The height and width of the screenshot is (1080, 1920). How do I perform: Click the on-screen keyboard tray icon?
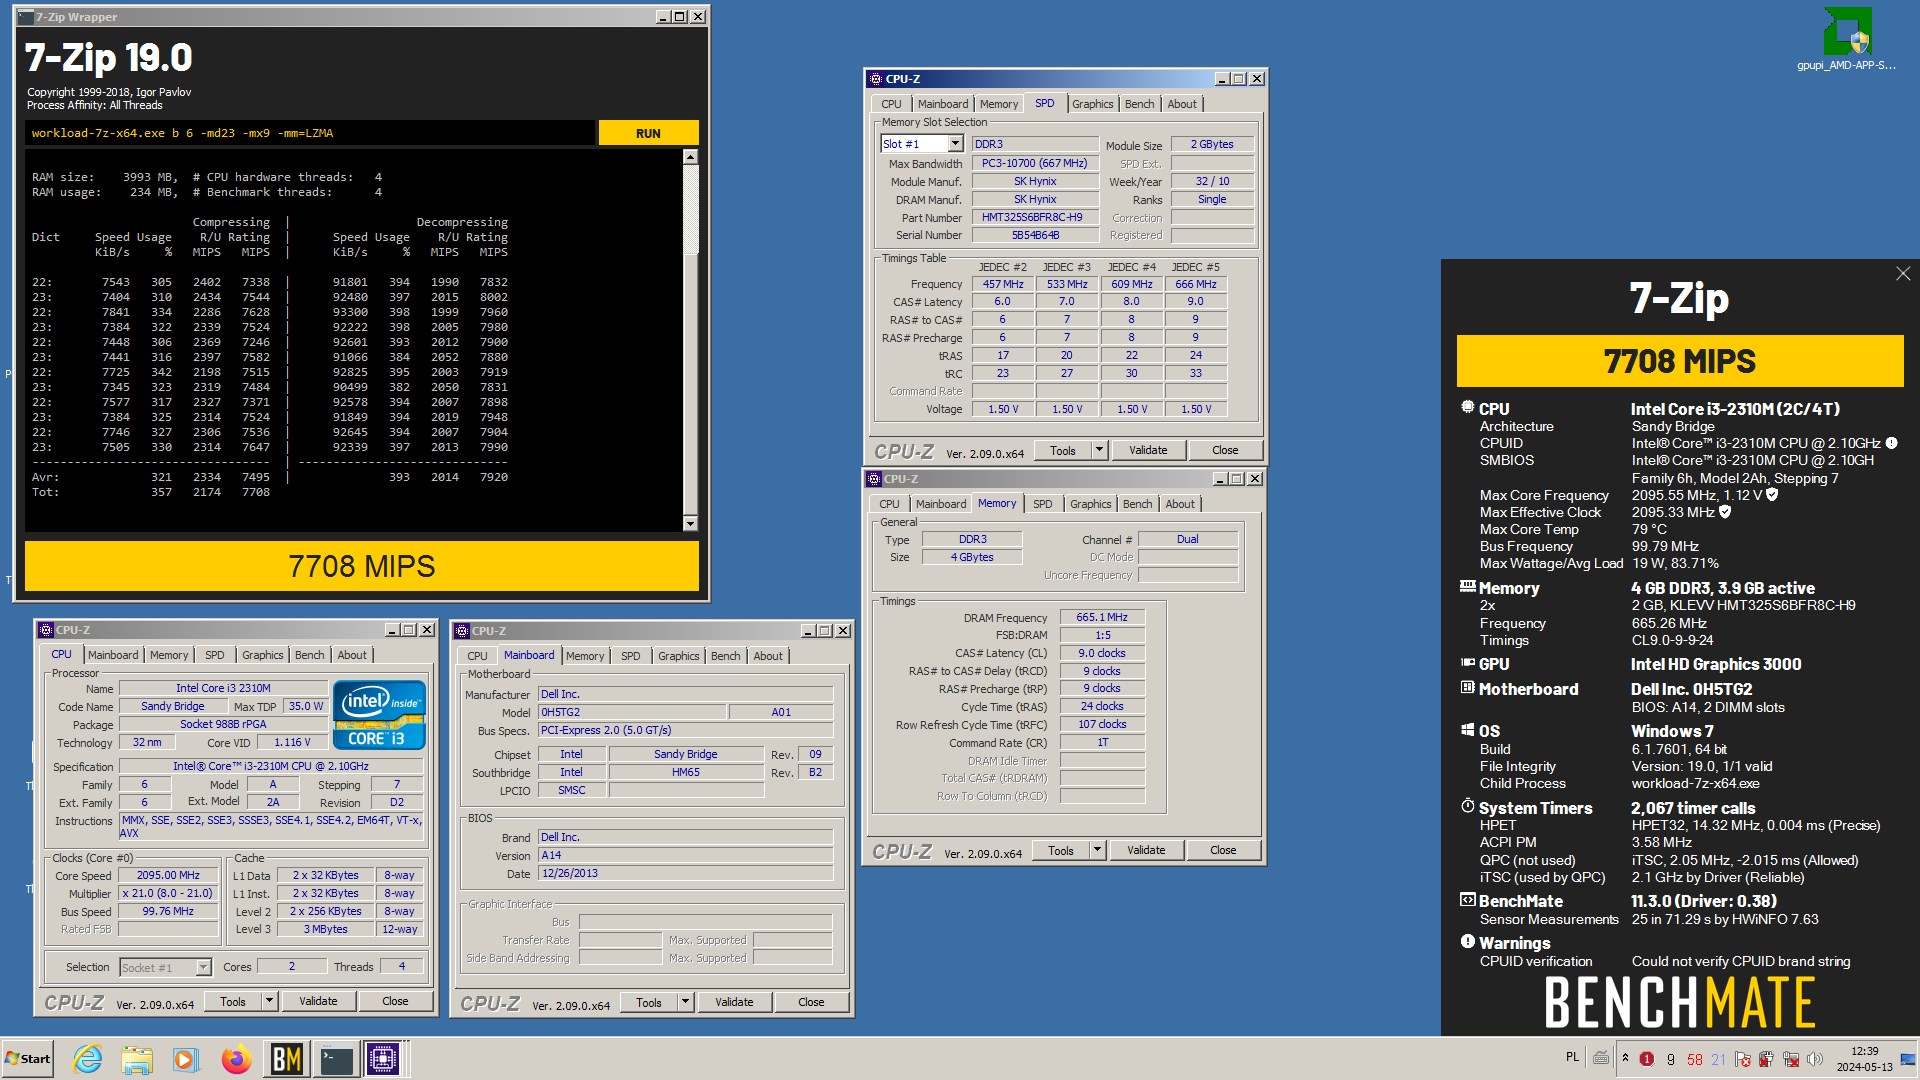[x=1601, y=1058]
